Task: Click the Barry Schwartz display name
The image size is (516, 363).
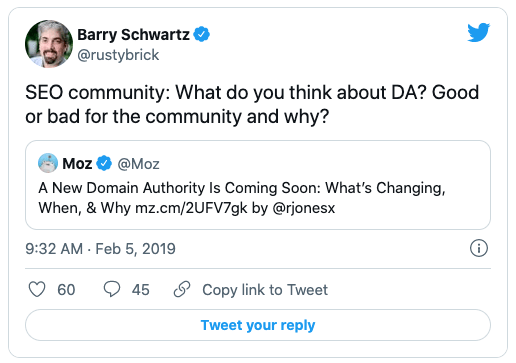Action: [133, 35]
